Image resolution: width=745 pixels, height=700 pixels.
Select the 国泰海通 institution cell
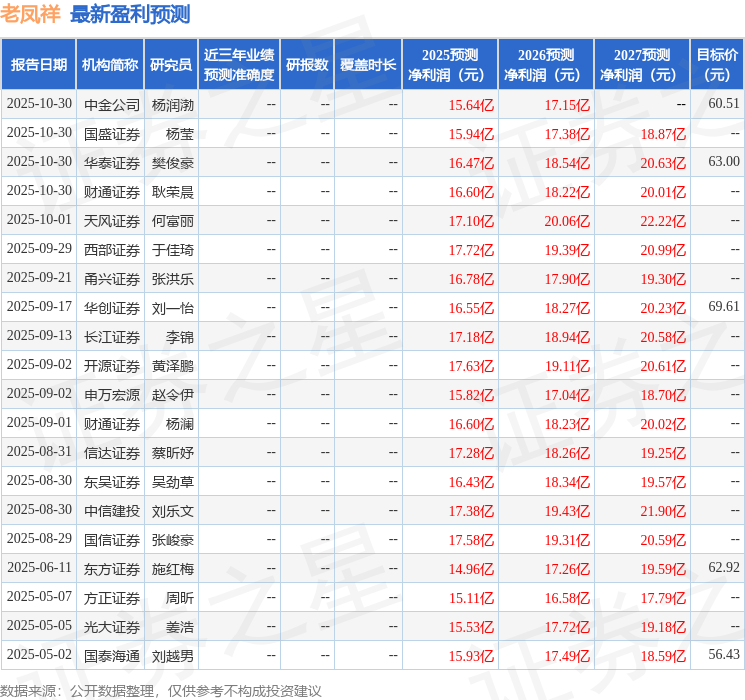click(112, 656)
